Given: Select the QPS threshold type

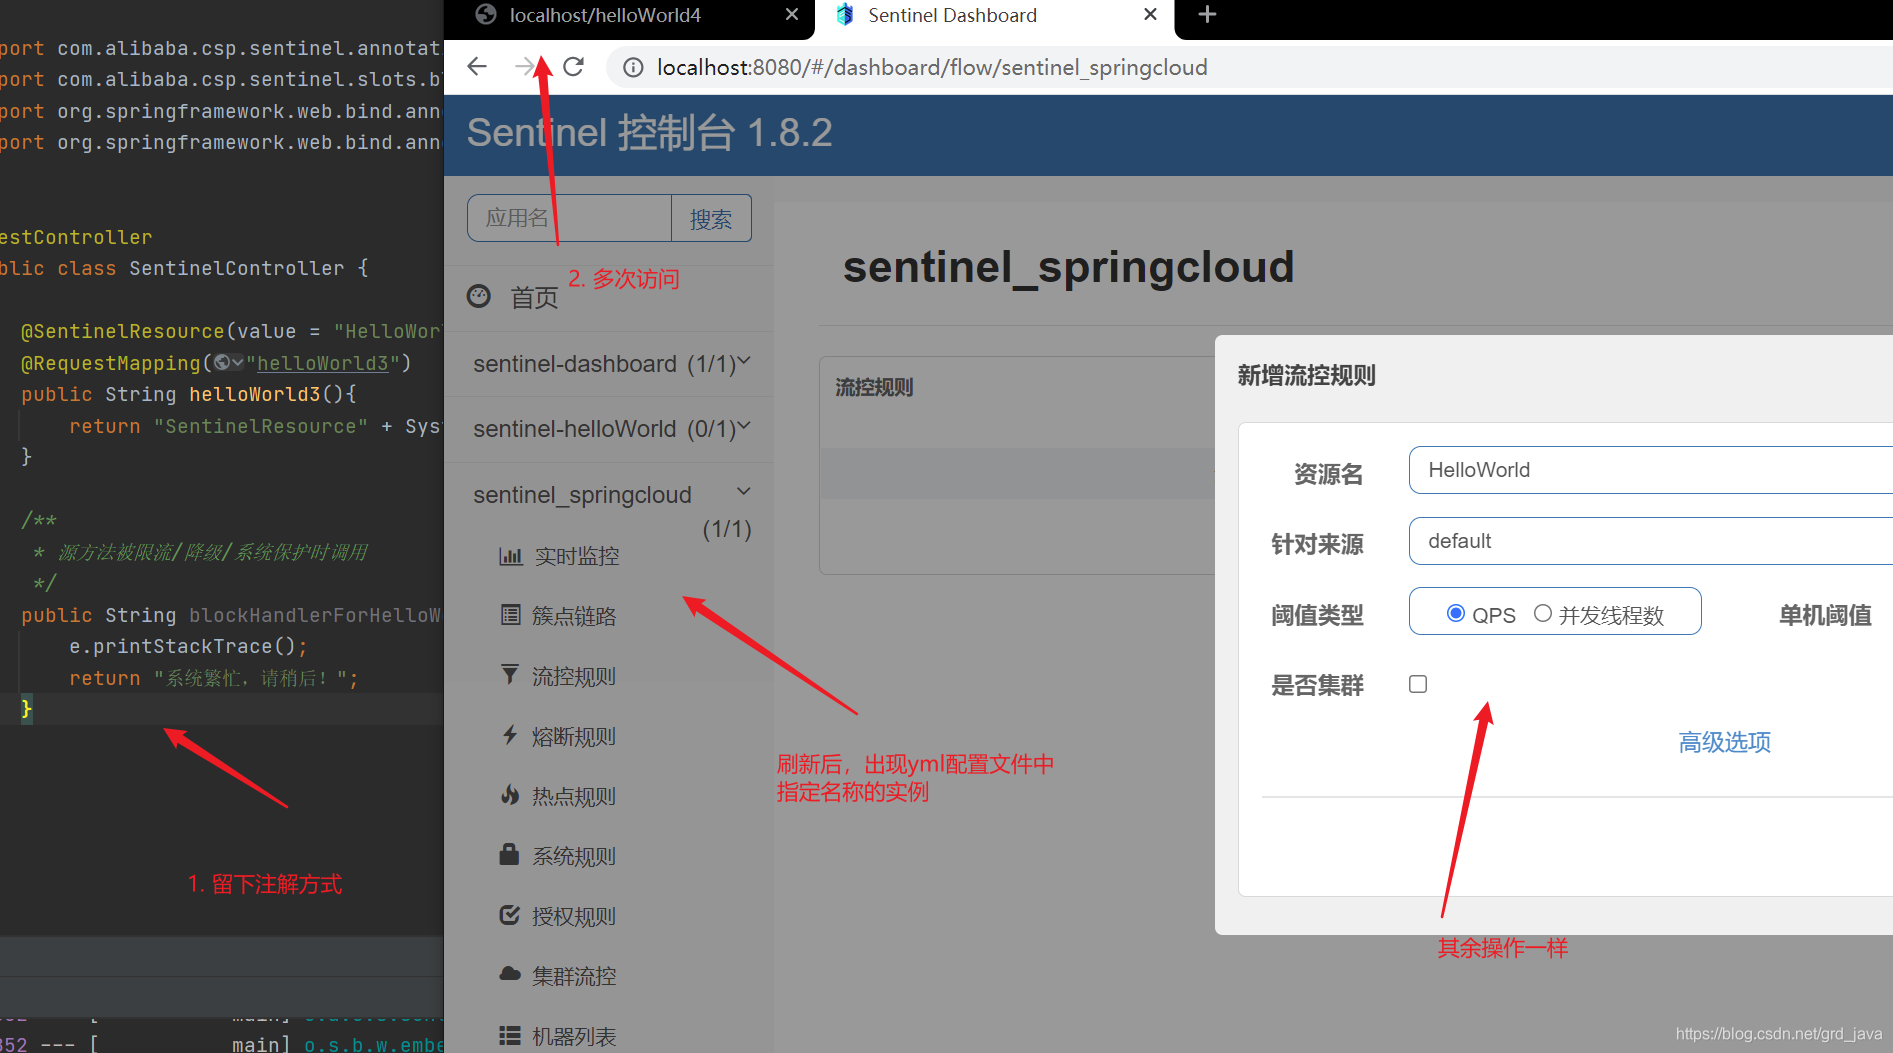Looking at the screenshot, I should (x=1456, y=613).
